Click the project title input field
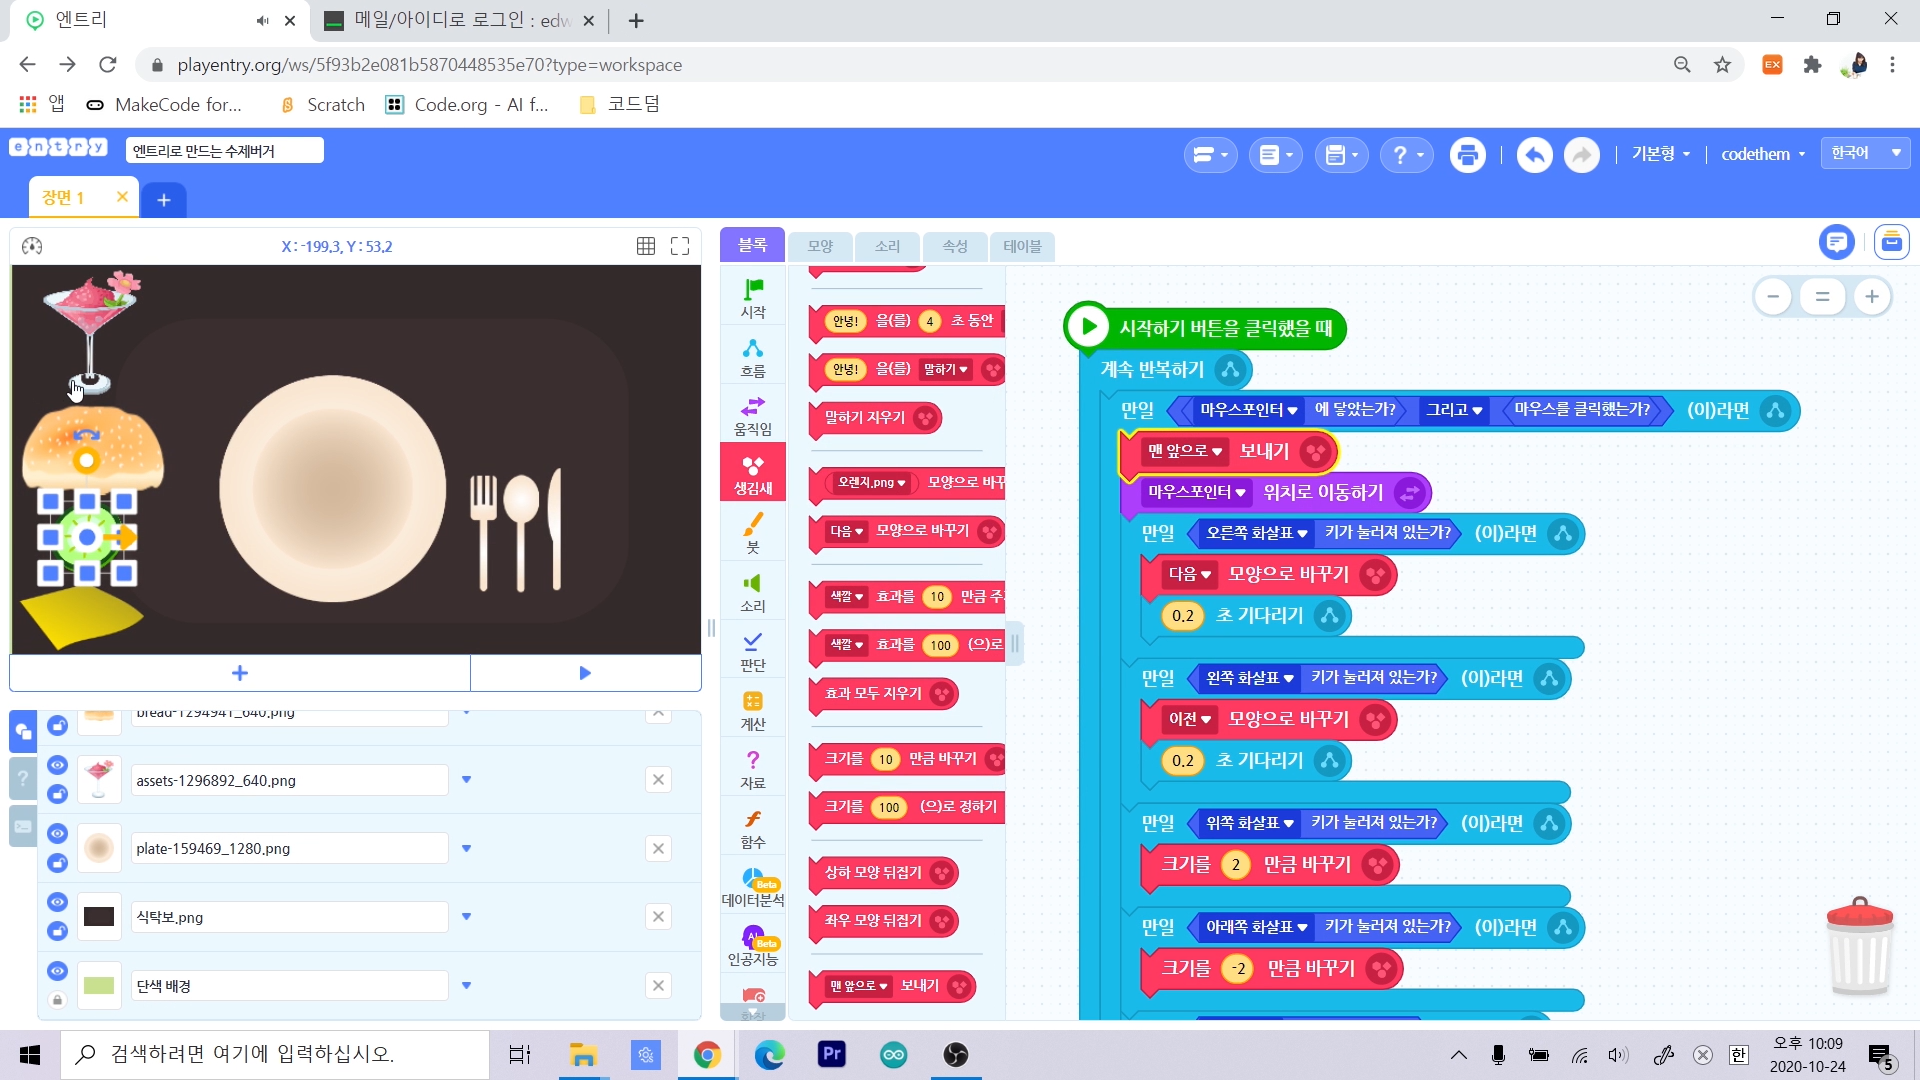Screen dimensions: 1920x1080 click(x=225, y=151)
